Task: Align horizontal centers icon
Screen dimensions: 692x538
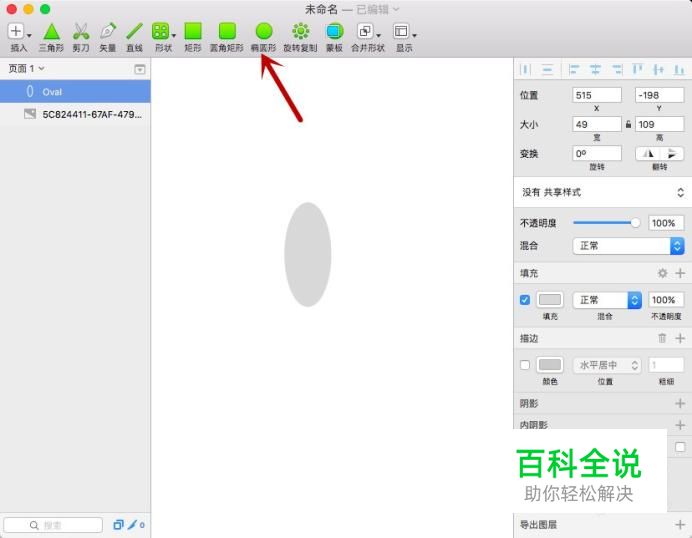Action: click(x=595, y=69)
